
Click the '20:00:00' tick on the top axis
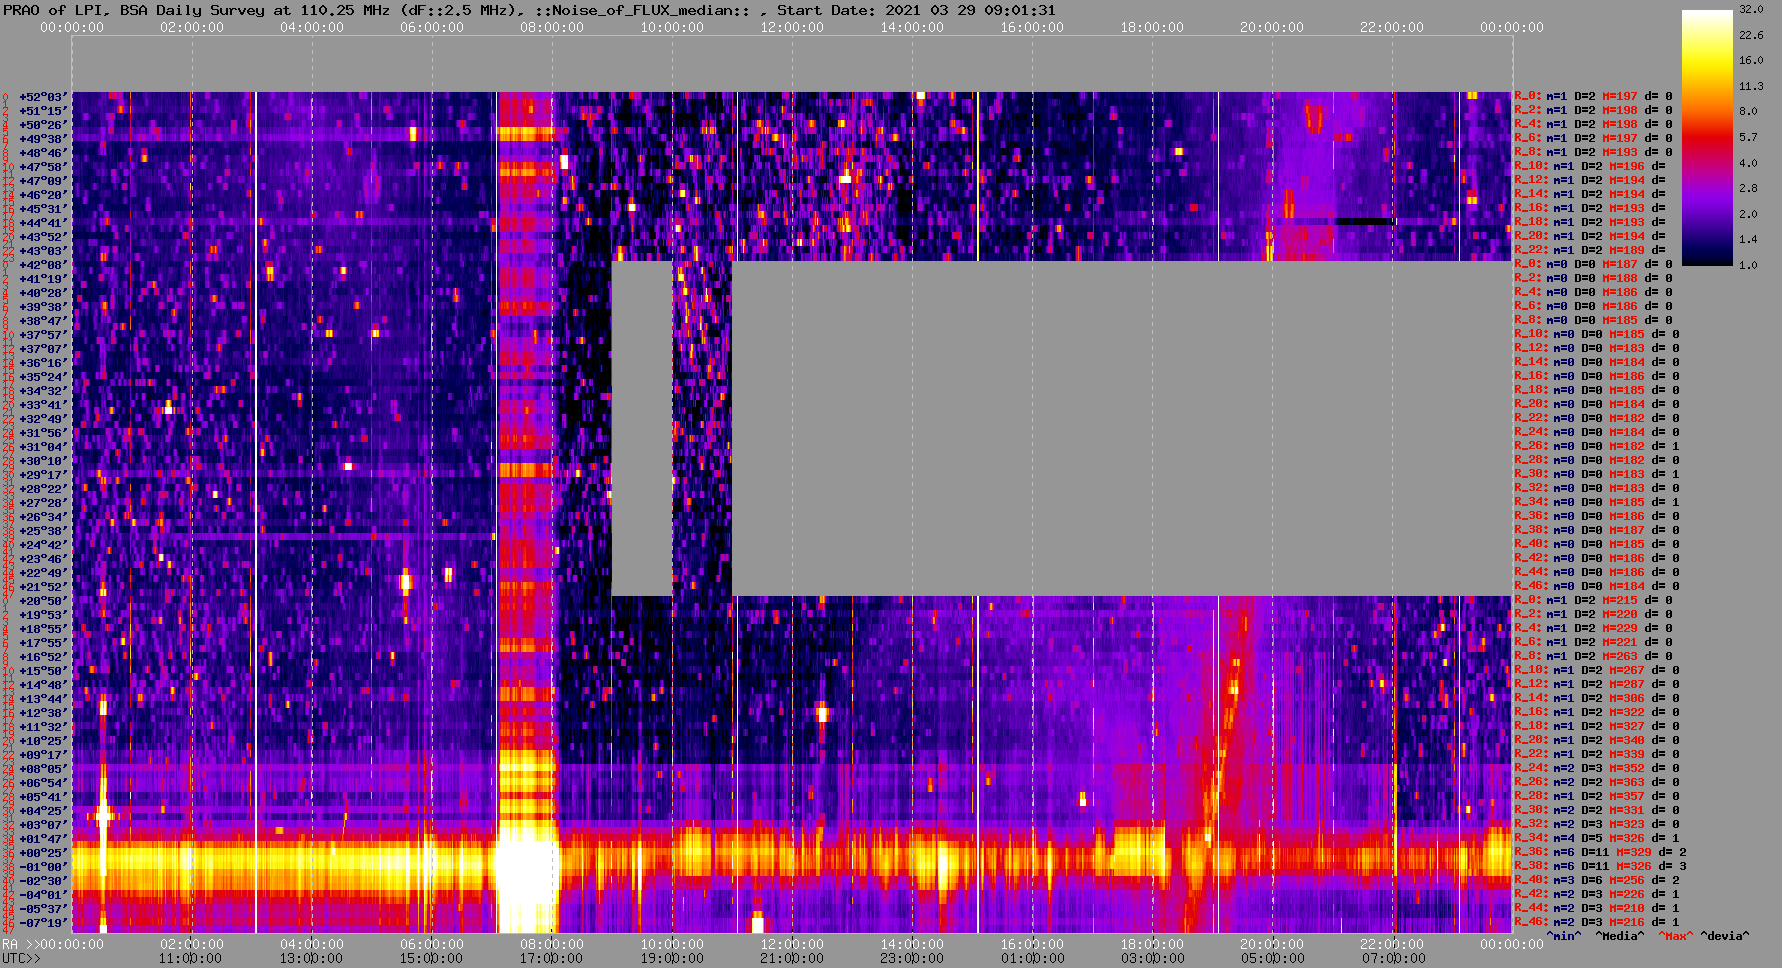tap(1272, 27)
